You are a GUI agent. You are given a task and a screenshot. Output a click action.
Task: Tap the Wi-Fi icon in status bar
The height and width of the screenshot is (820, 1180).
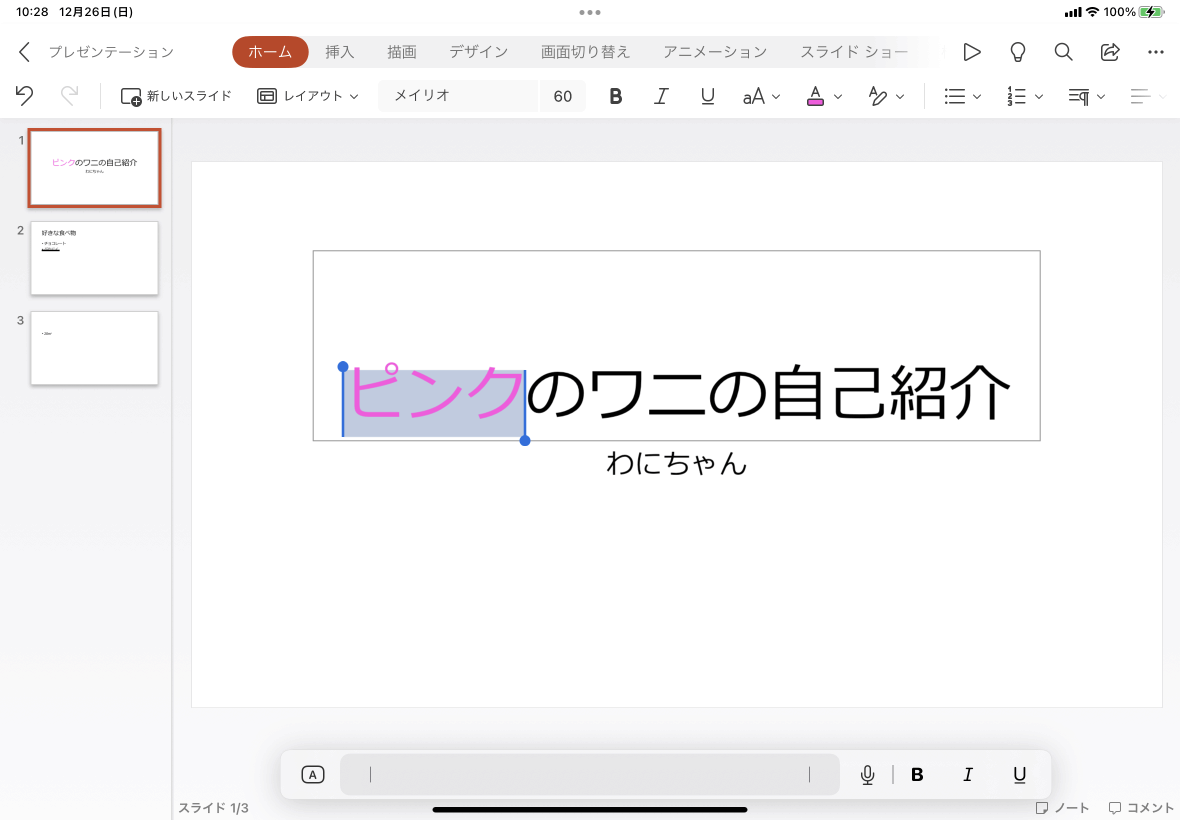coord(1092,12)
